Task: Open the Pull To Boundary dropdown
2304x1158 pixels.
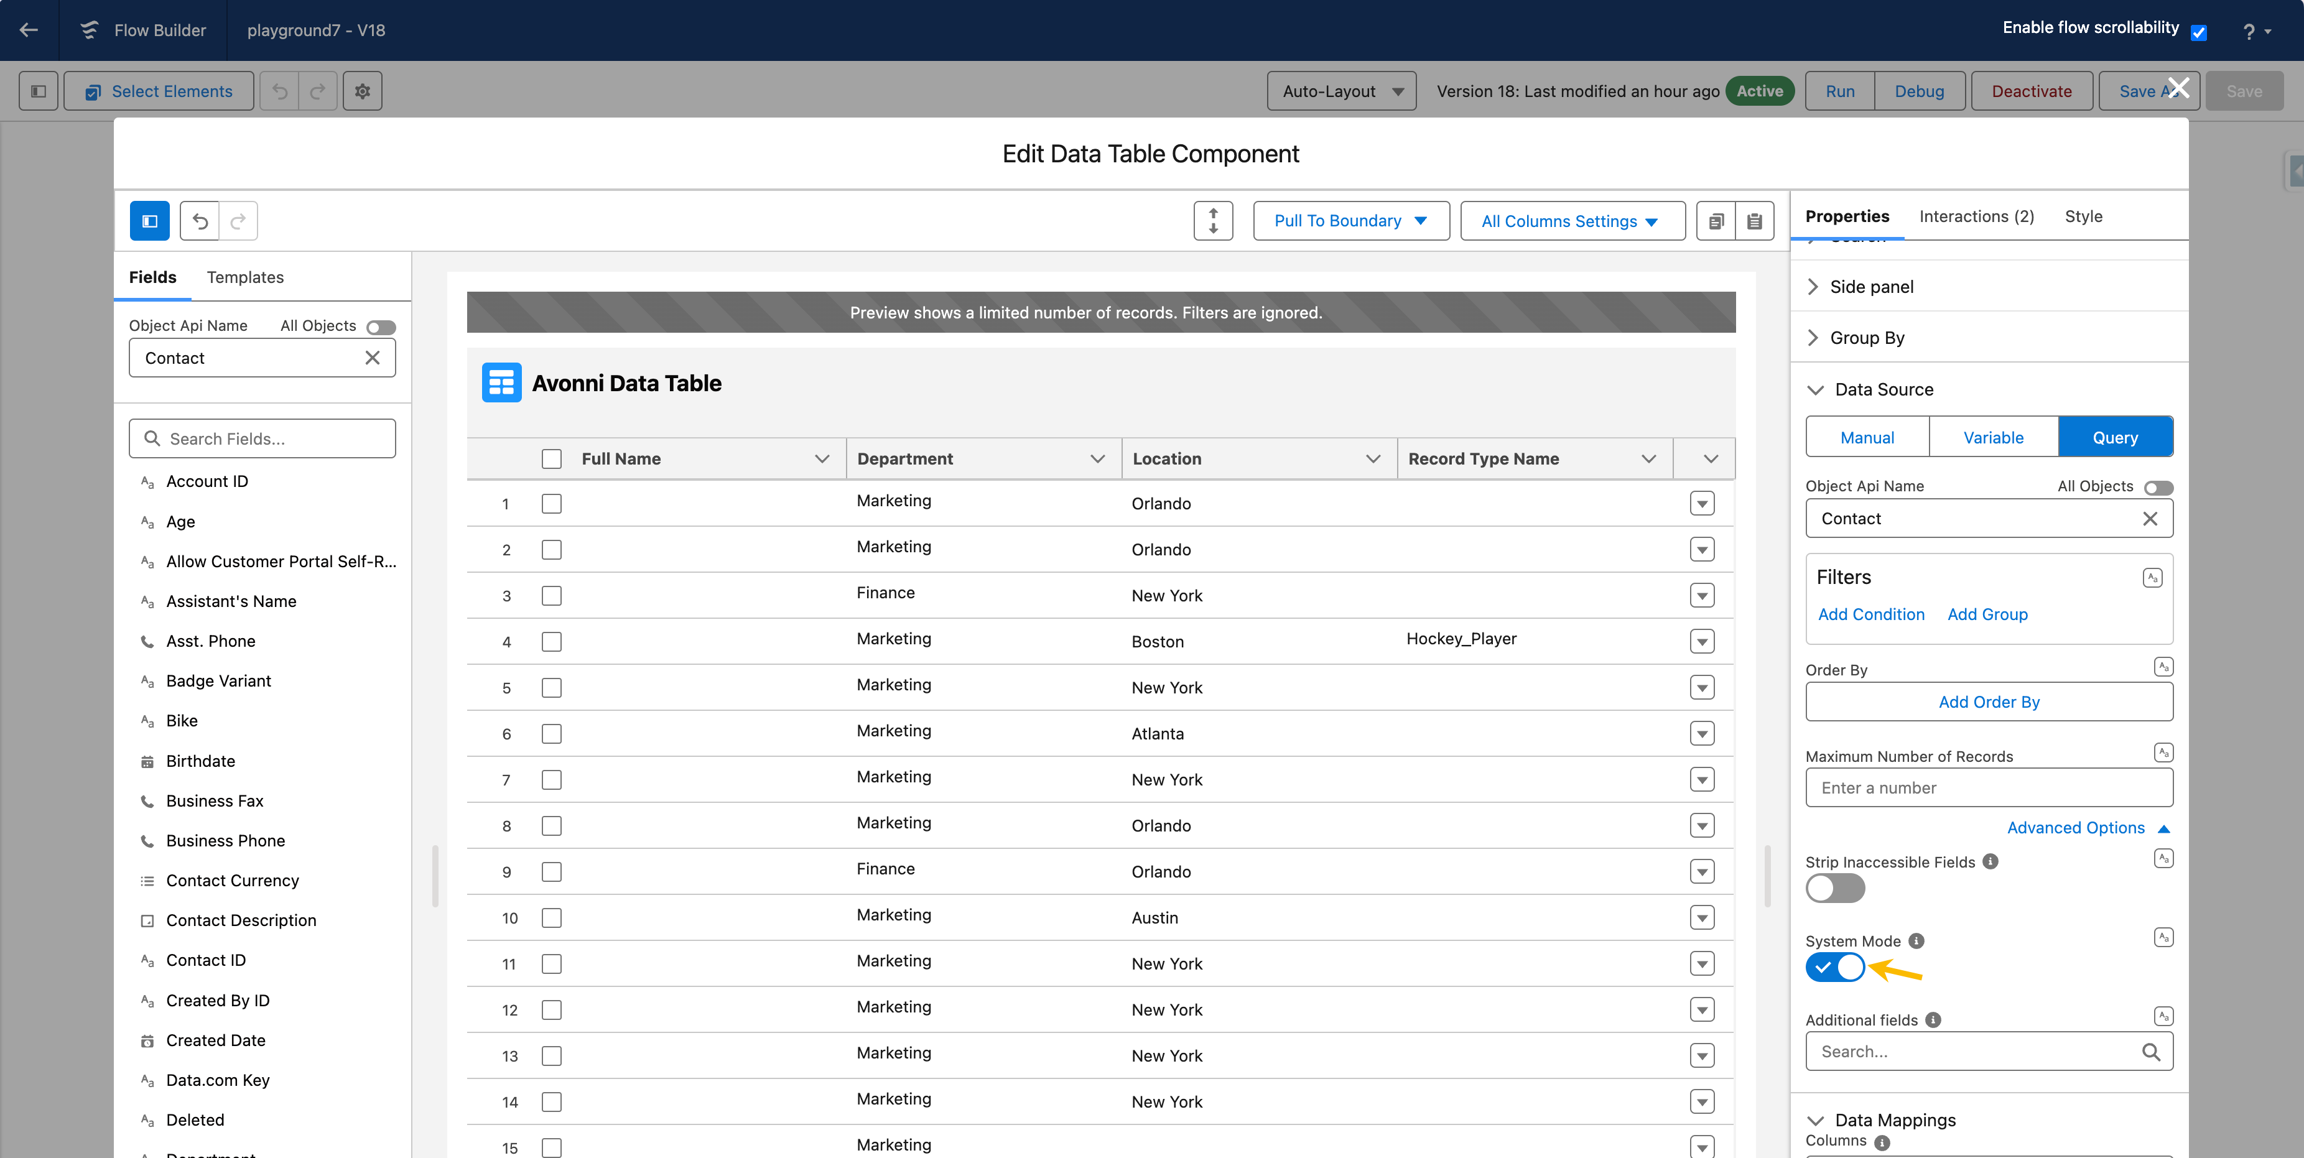Action: pos(1350,221)
